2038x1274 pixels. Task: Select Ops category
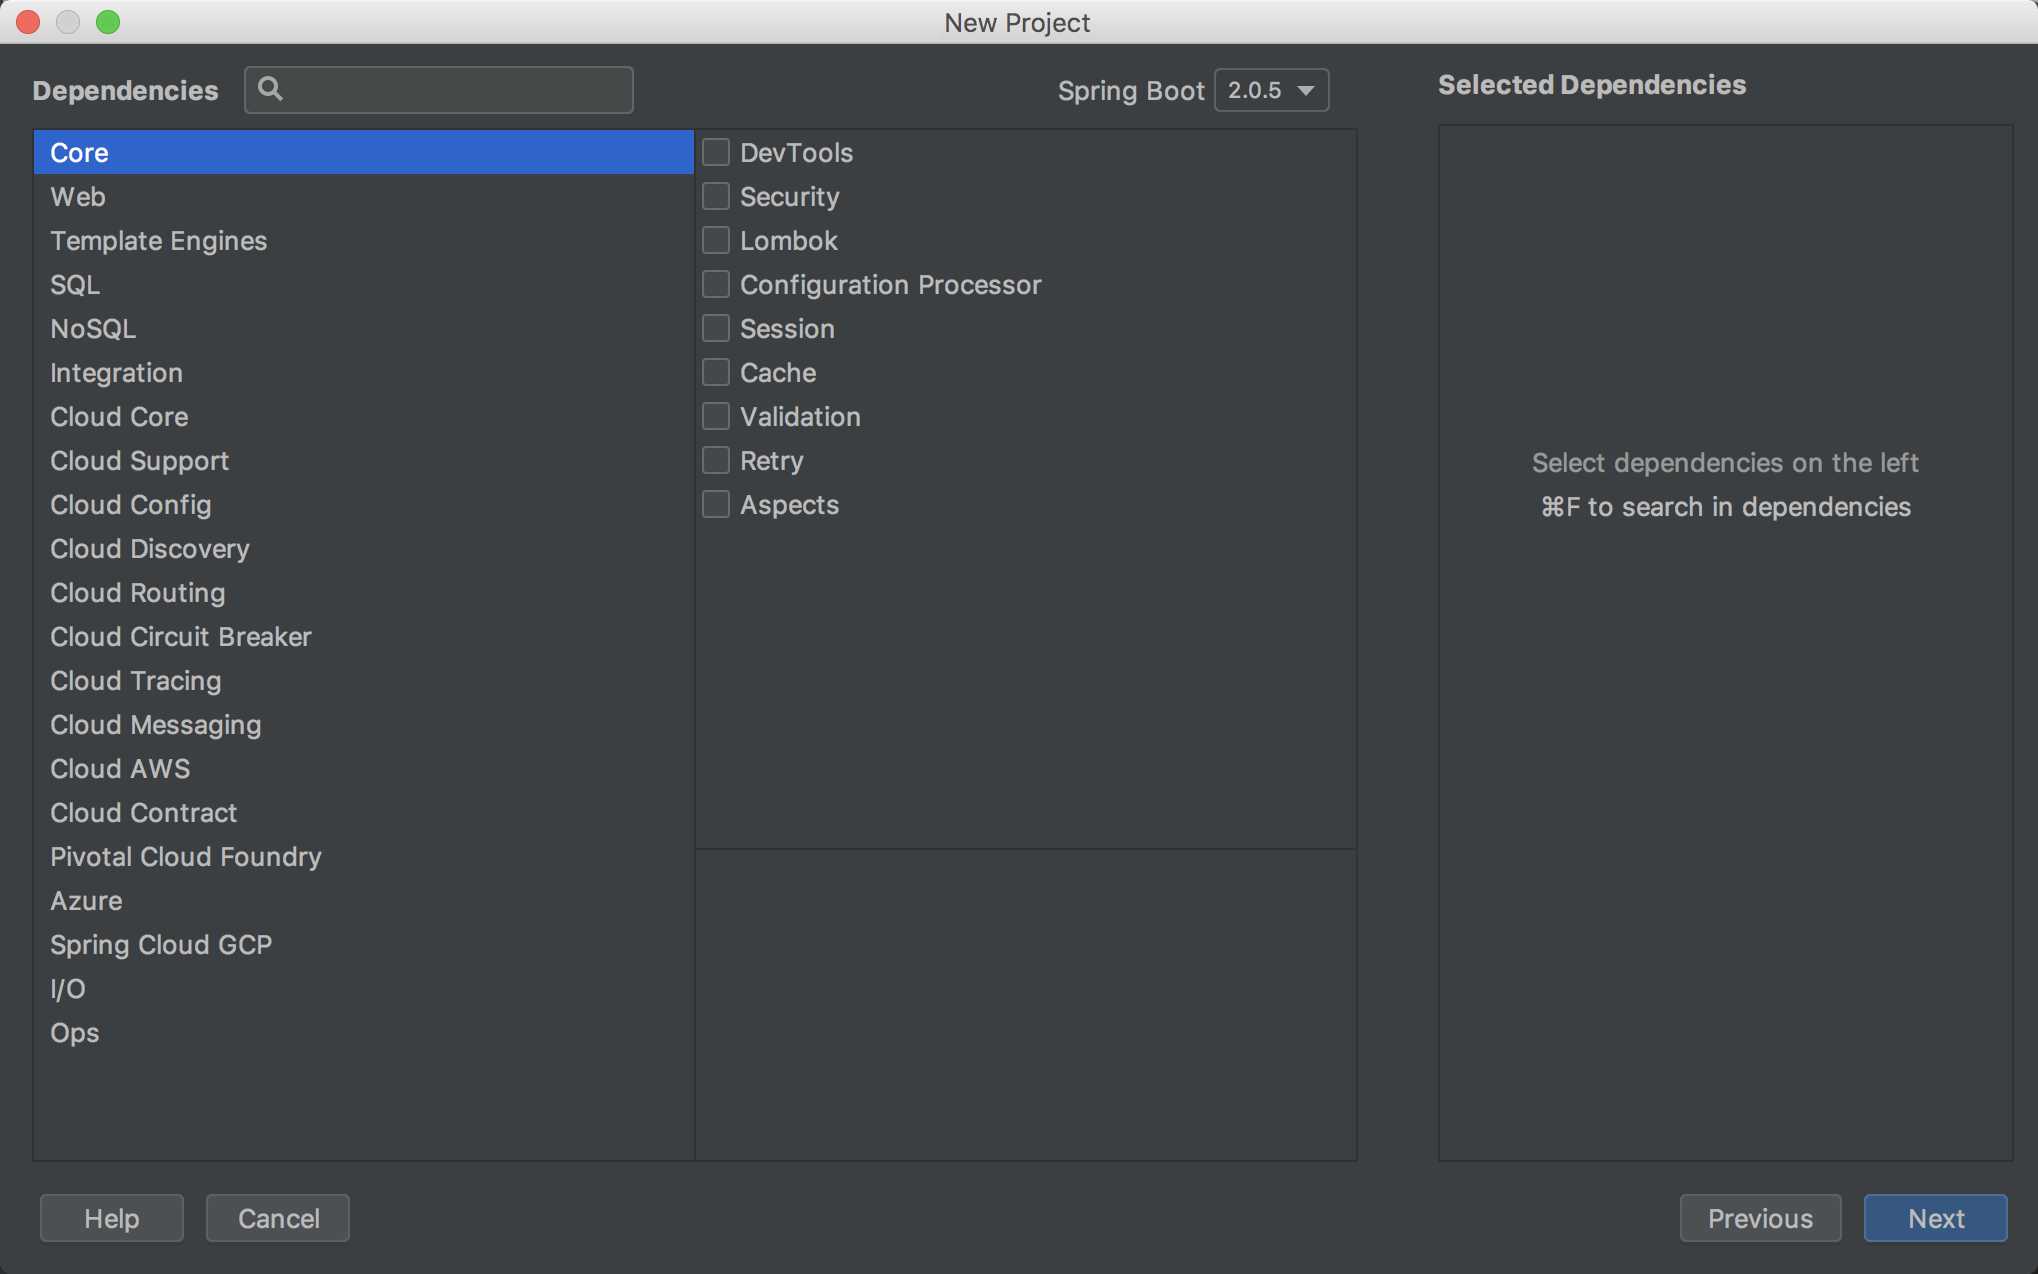(x=73, y=1032)
